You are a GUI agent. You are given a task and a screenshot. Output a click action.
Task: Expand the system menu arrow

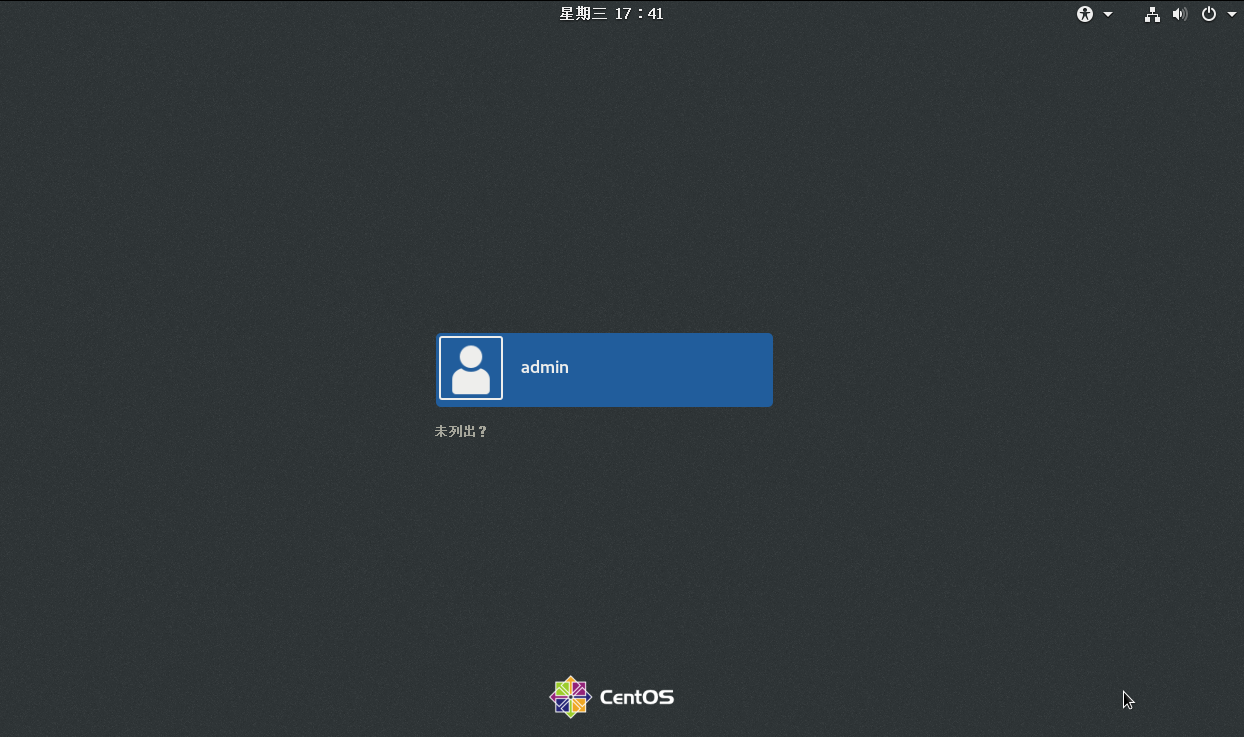coord(1232,15)
